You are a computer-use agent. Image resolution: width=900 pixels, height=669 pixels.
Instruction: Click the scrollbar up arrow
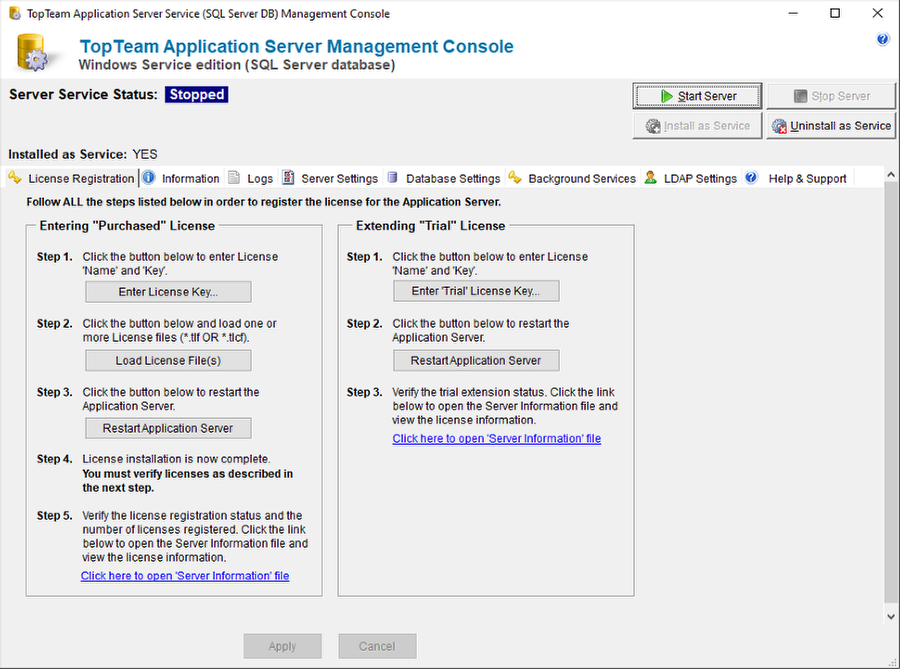[891, 174]
